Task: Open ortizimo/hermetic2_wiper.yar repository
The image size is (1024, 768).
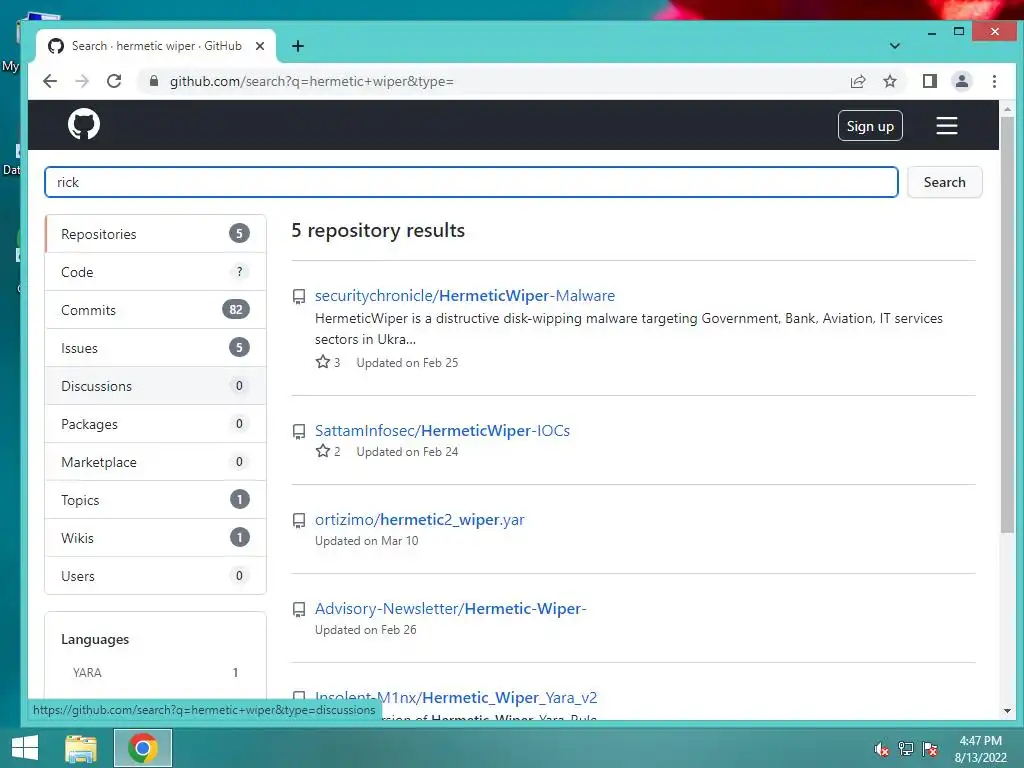Action: coord(419,519)
